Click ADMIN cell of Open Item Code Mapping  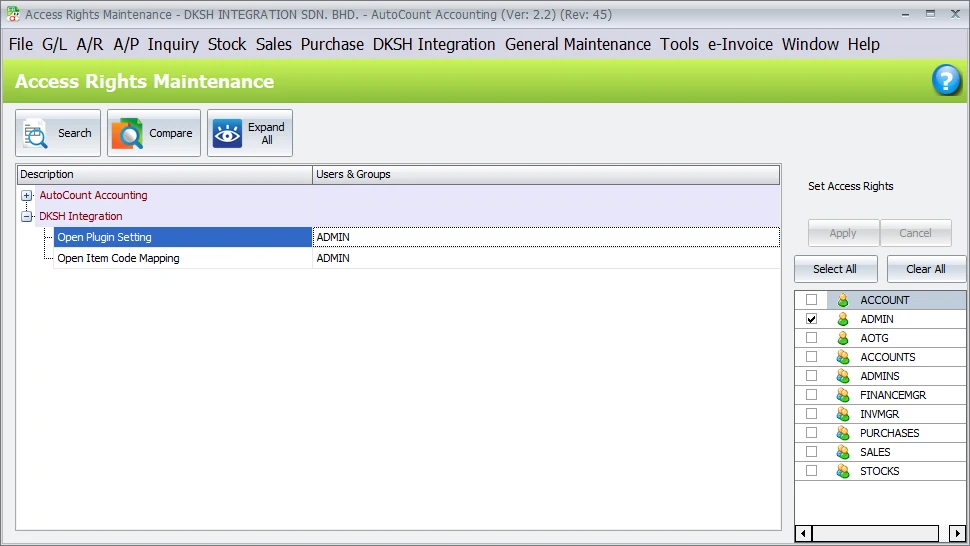click(546, 258)
